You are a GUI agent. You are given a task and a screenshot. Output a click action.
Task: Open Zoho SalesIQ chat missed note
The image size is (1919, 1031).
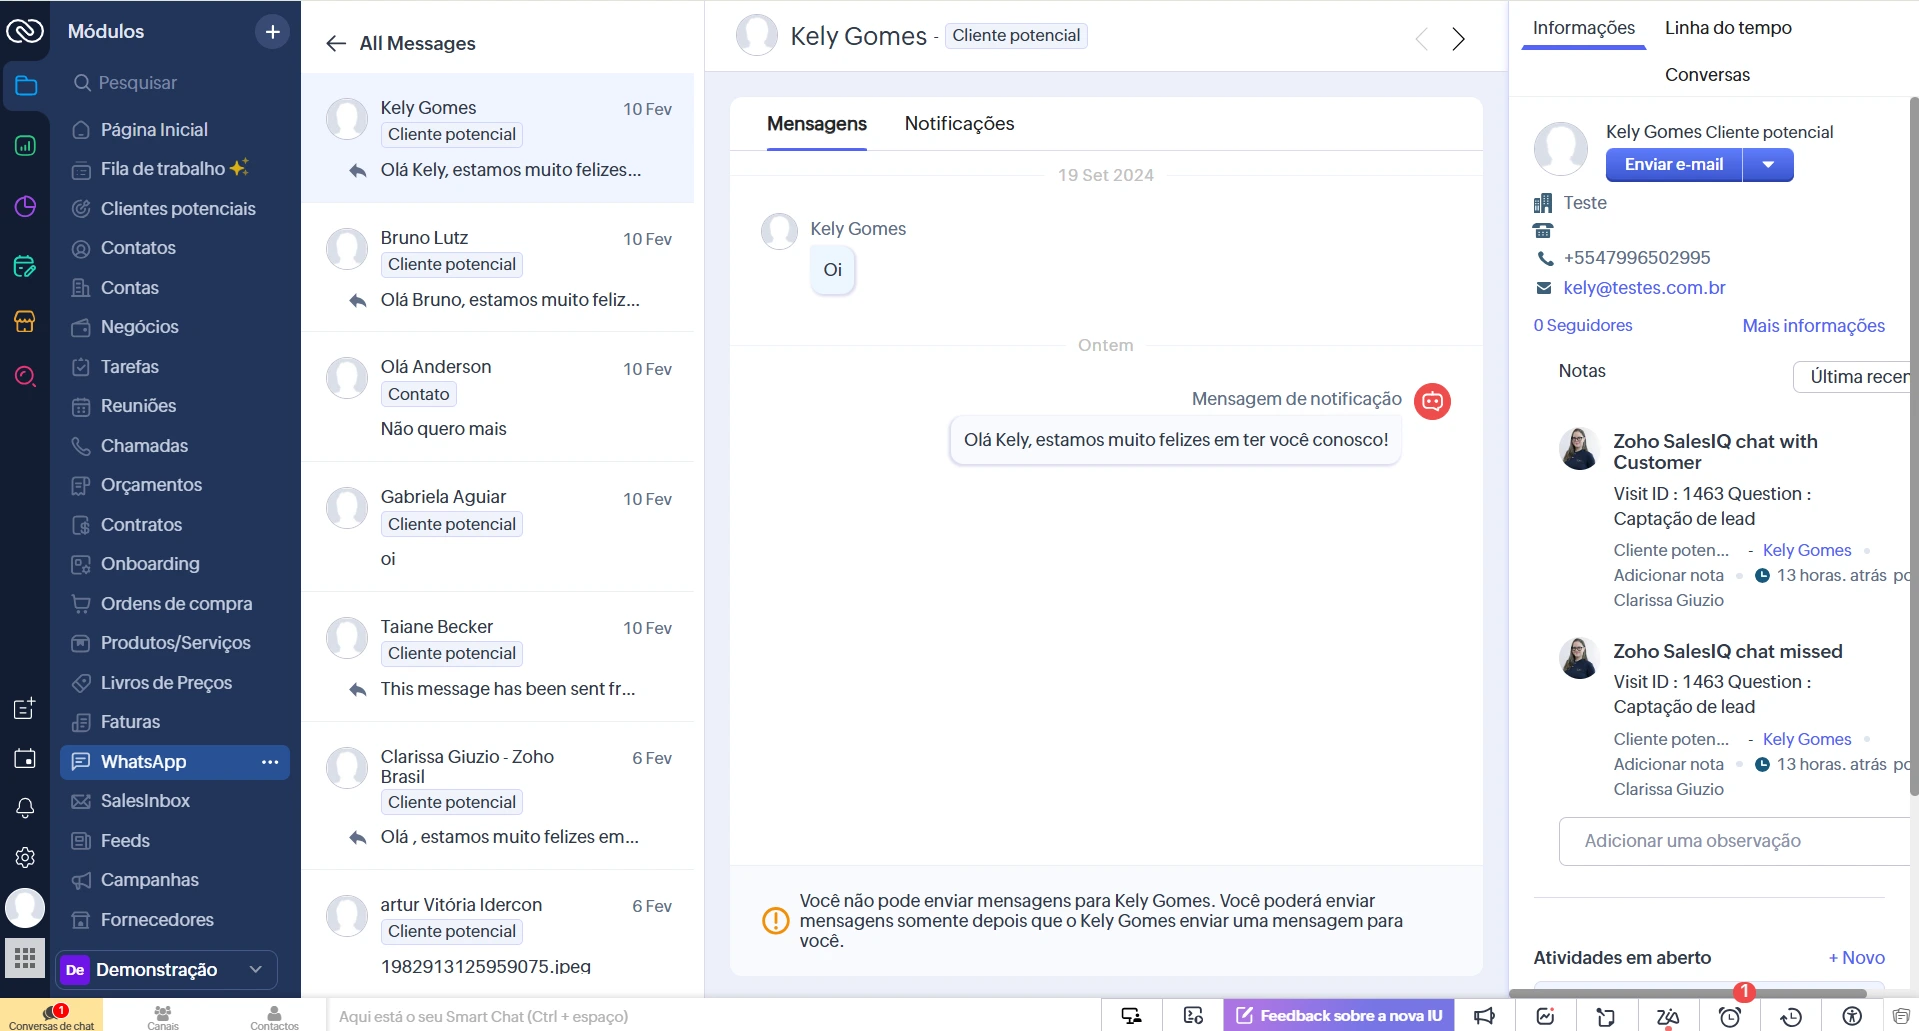click(x=1727, y=652)
